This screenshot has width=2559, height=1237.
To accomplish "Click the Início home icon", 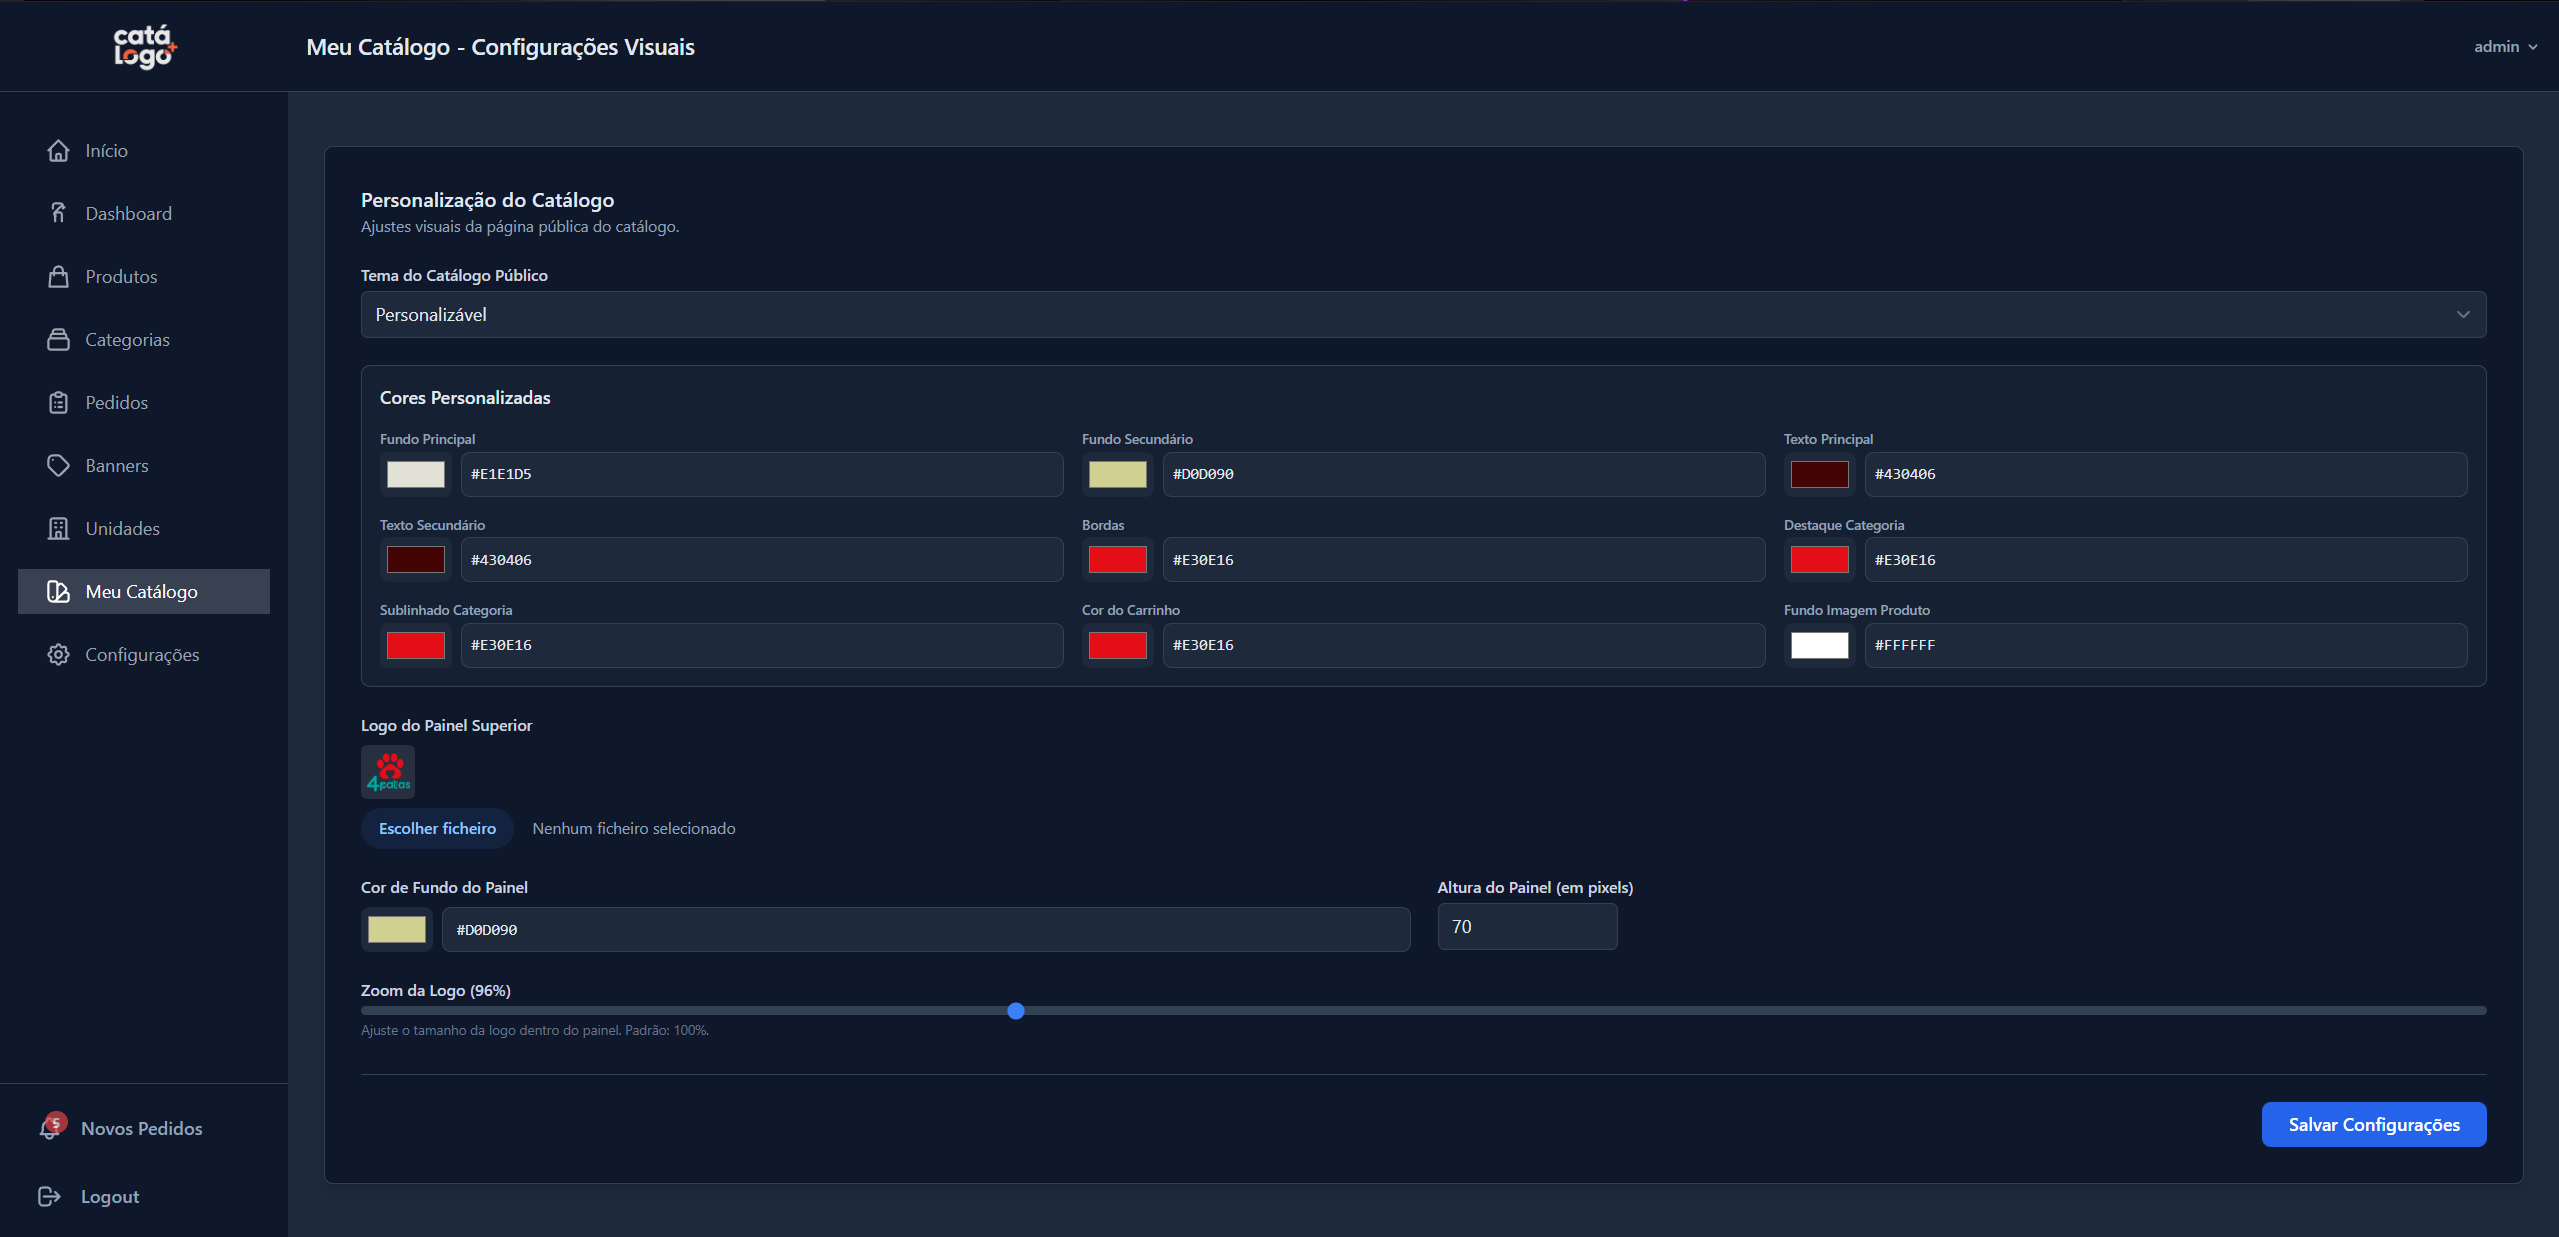I will pyautogui.click(x=59, y=151).
